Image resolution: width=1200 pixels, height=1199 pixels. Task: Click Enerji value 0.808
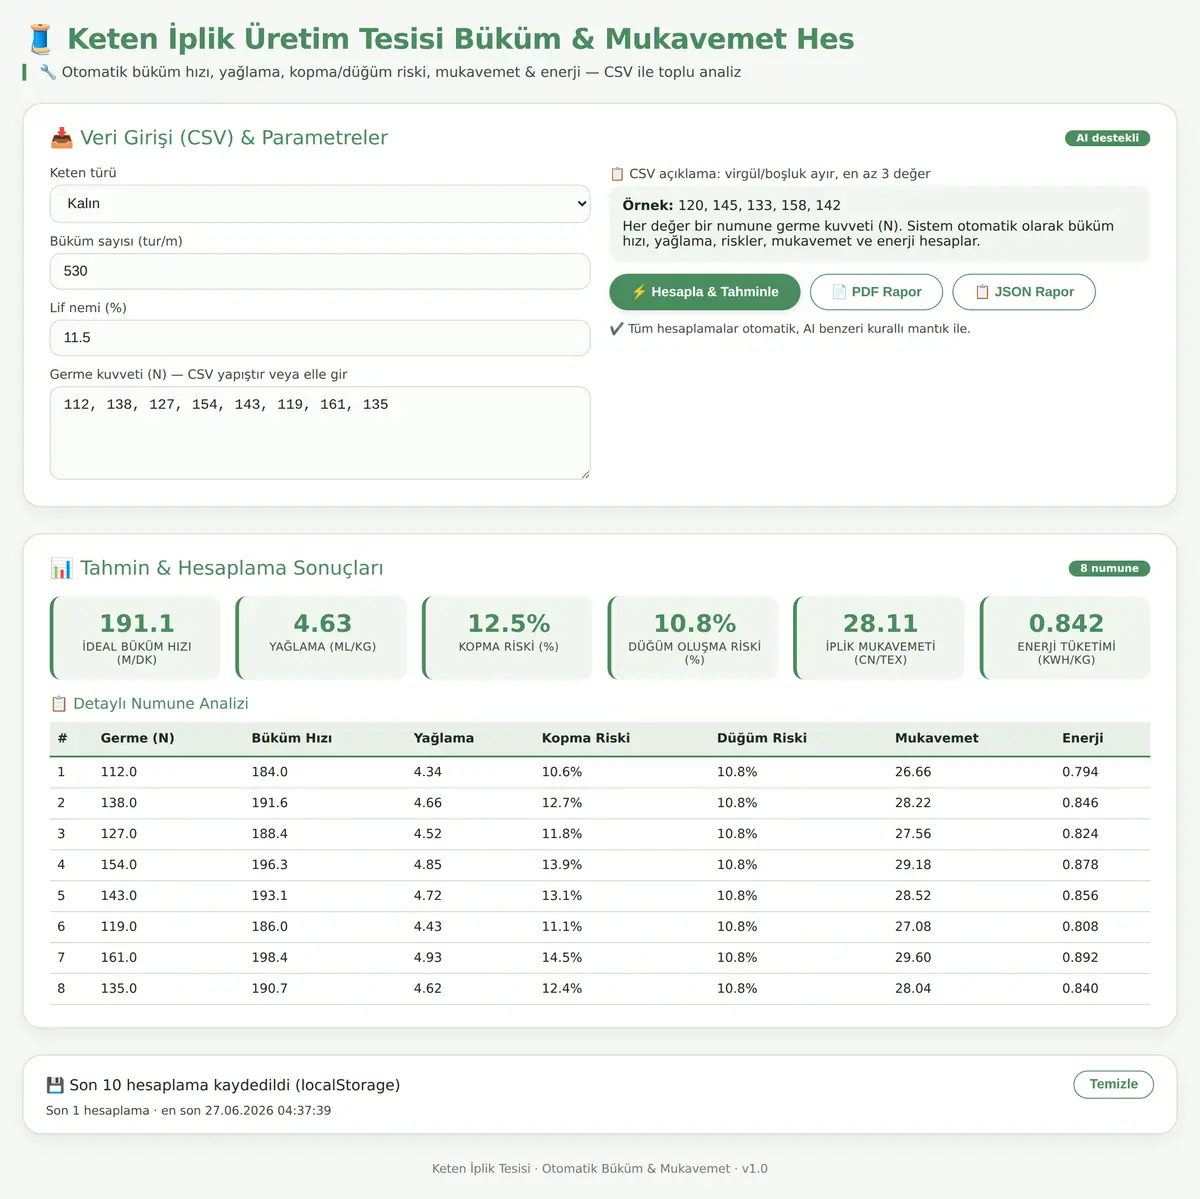1080,927
